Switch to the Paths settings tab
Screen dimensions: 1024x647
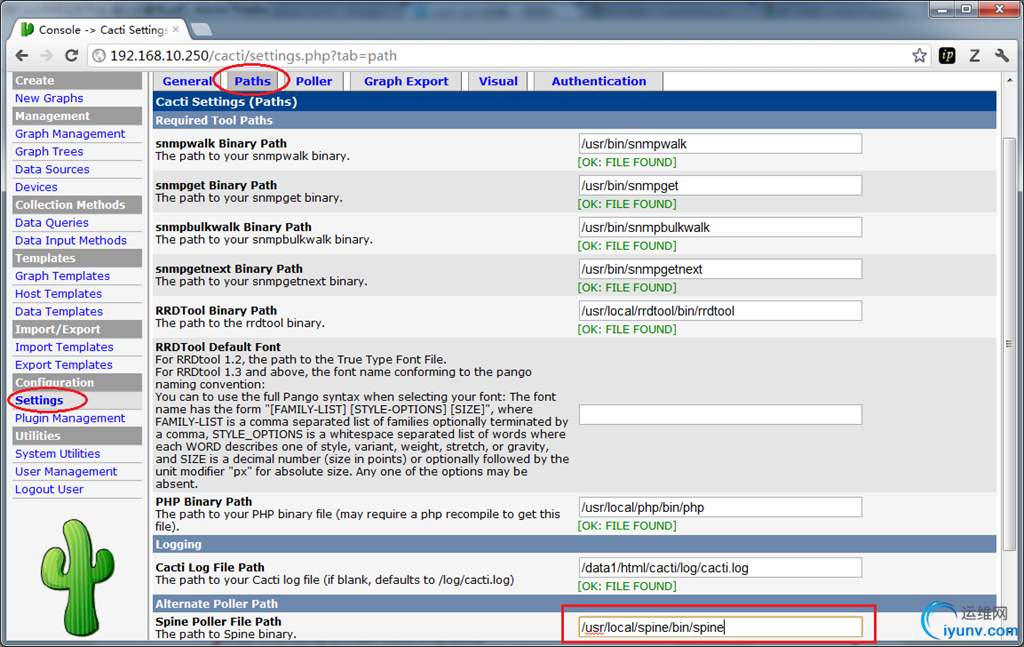point(252,81)
